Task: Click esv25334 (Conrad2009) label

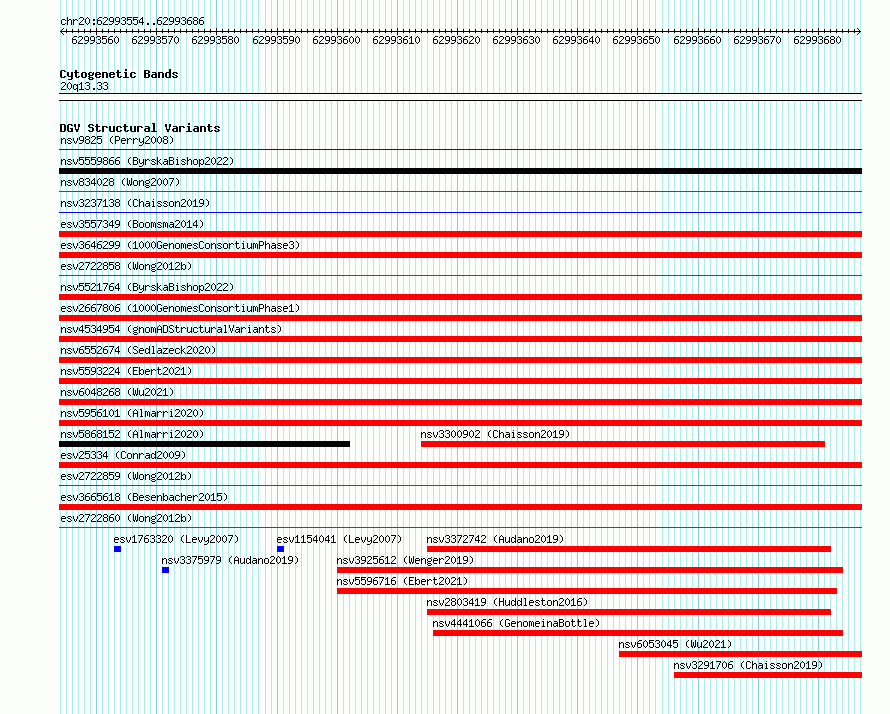Action: tap(123, 455)
